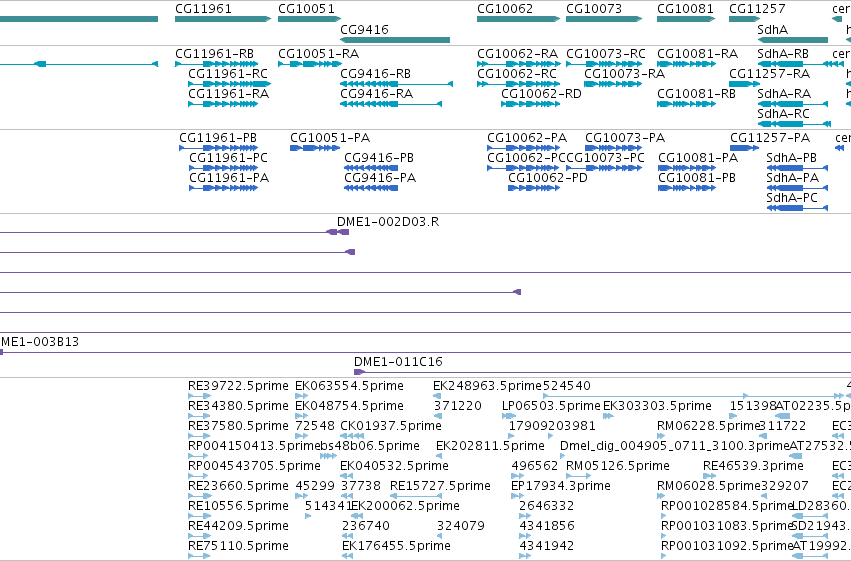Click the CG9416 gene bar glyph
Viewport: 851px width, 561px height.
tap(395, 40)
